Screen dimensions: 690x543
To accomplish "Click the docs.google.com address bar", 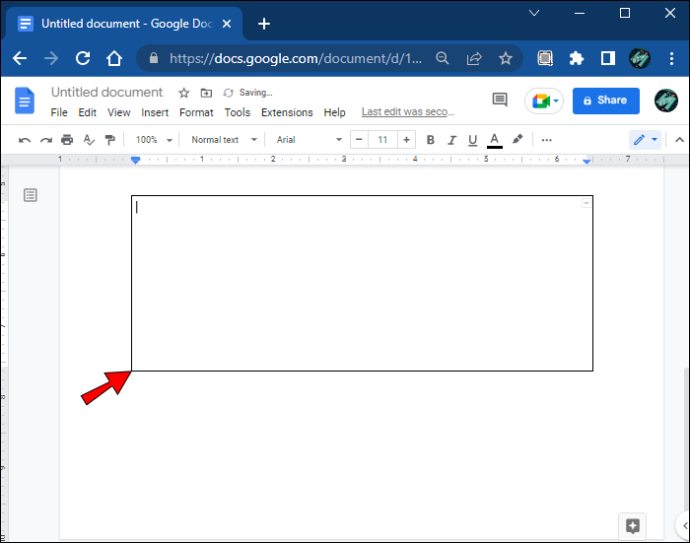I will tap(296, 59).
